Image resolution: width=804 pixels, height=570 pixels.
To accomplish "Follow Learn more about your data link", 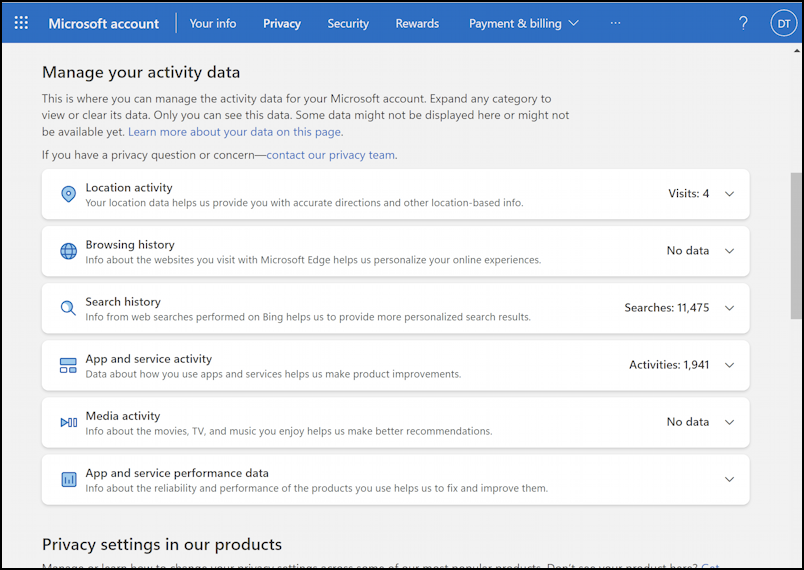I will [234, 132].
